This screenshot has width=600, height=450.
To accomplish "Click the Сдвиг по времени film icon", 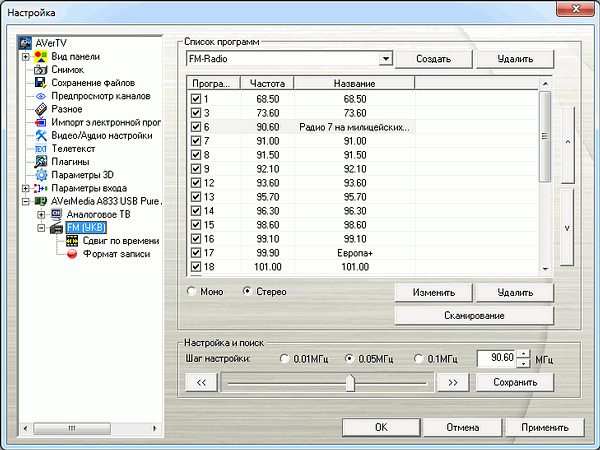I will (x=71, y=240).
